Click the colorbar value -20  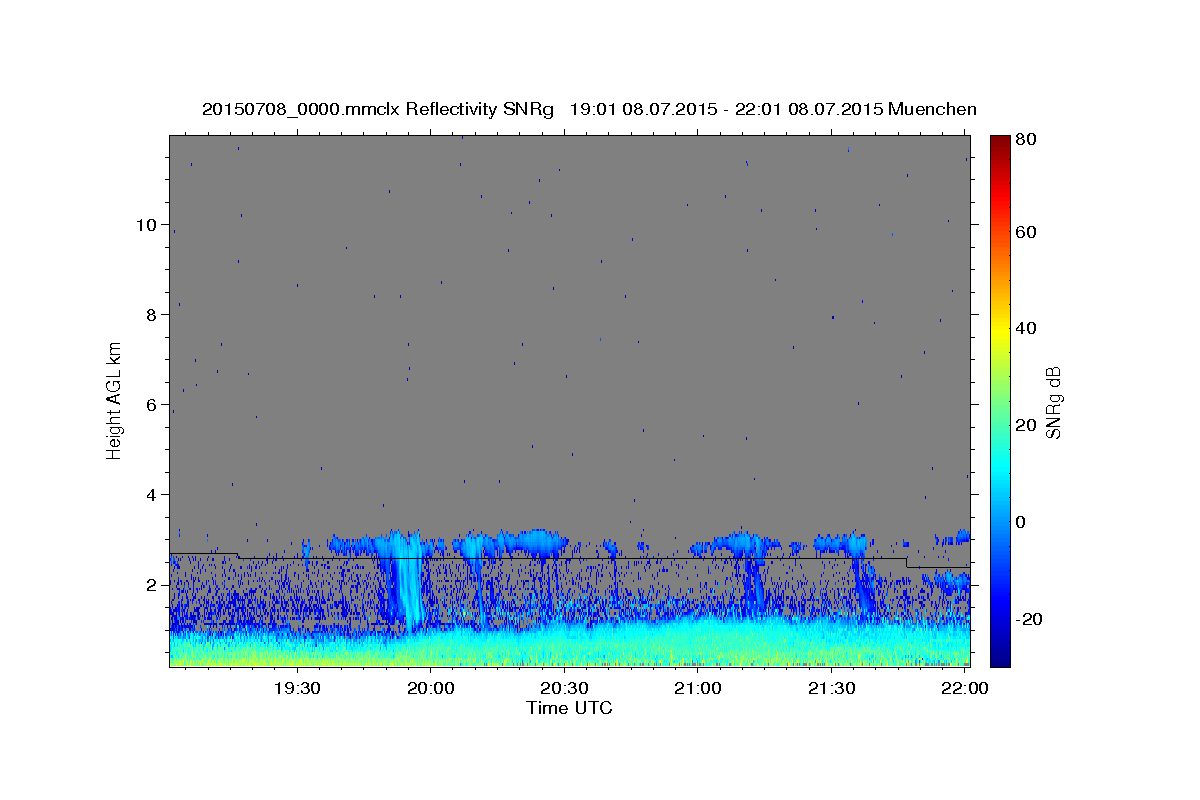click(1028, 619)
